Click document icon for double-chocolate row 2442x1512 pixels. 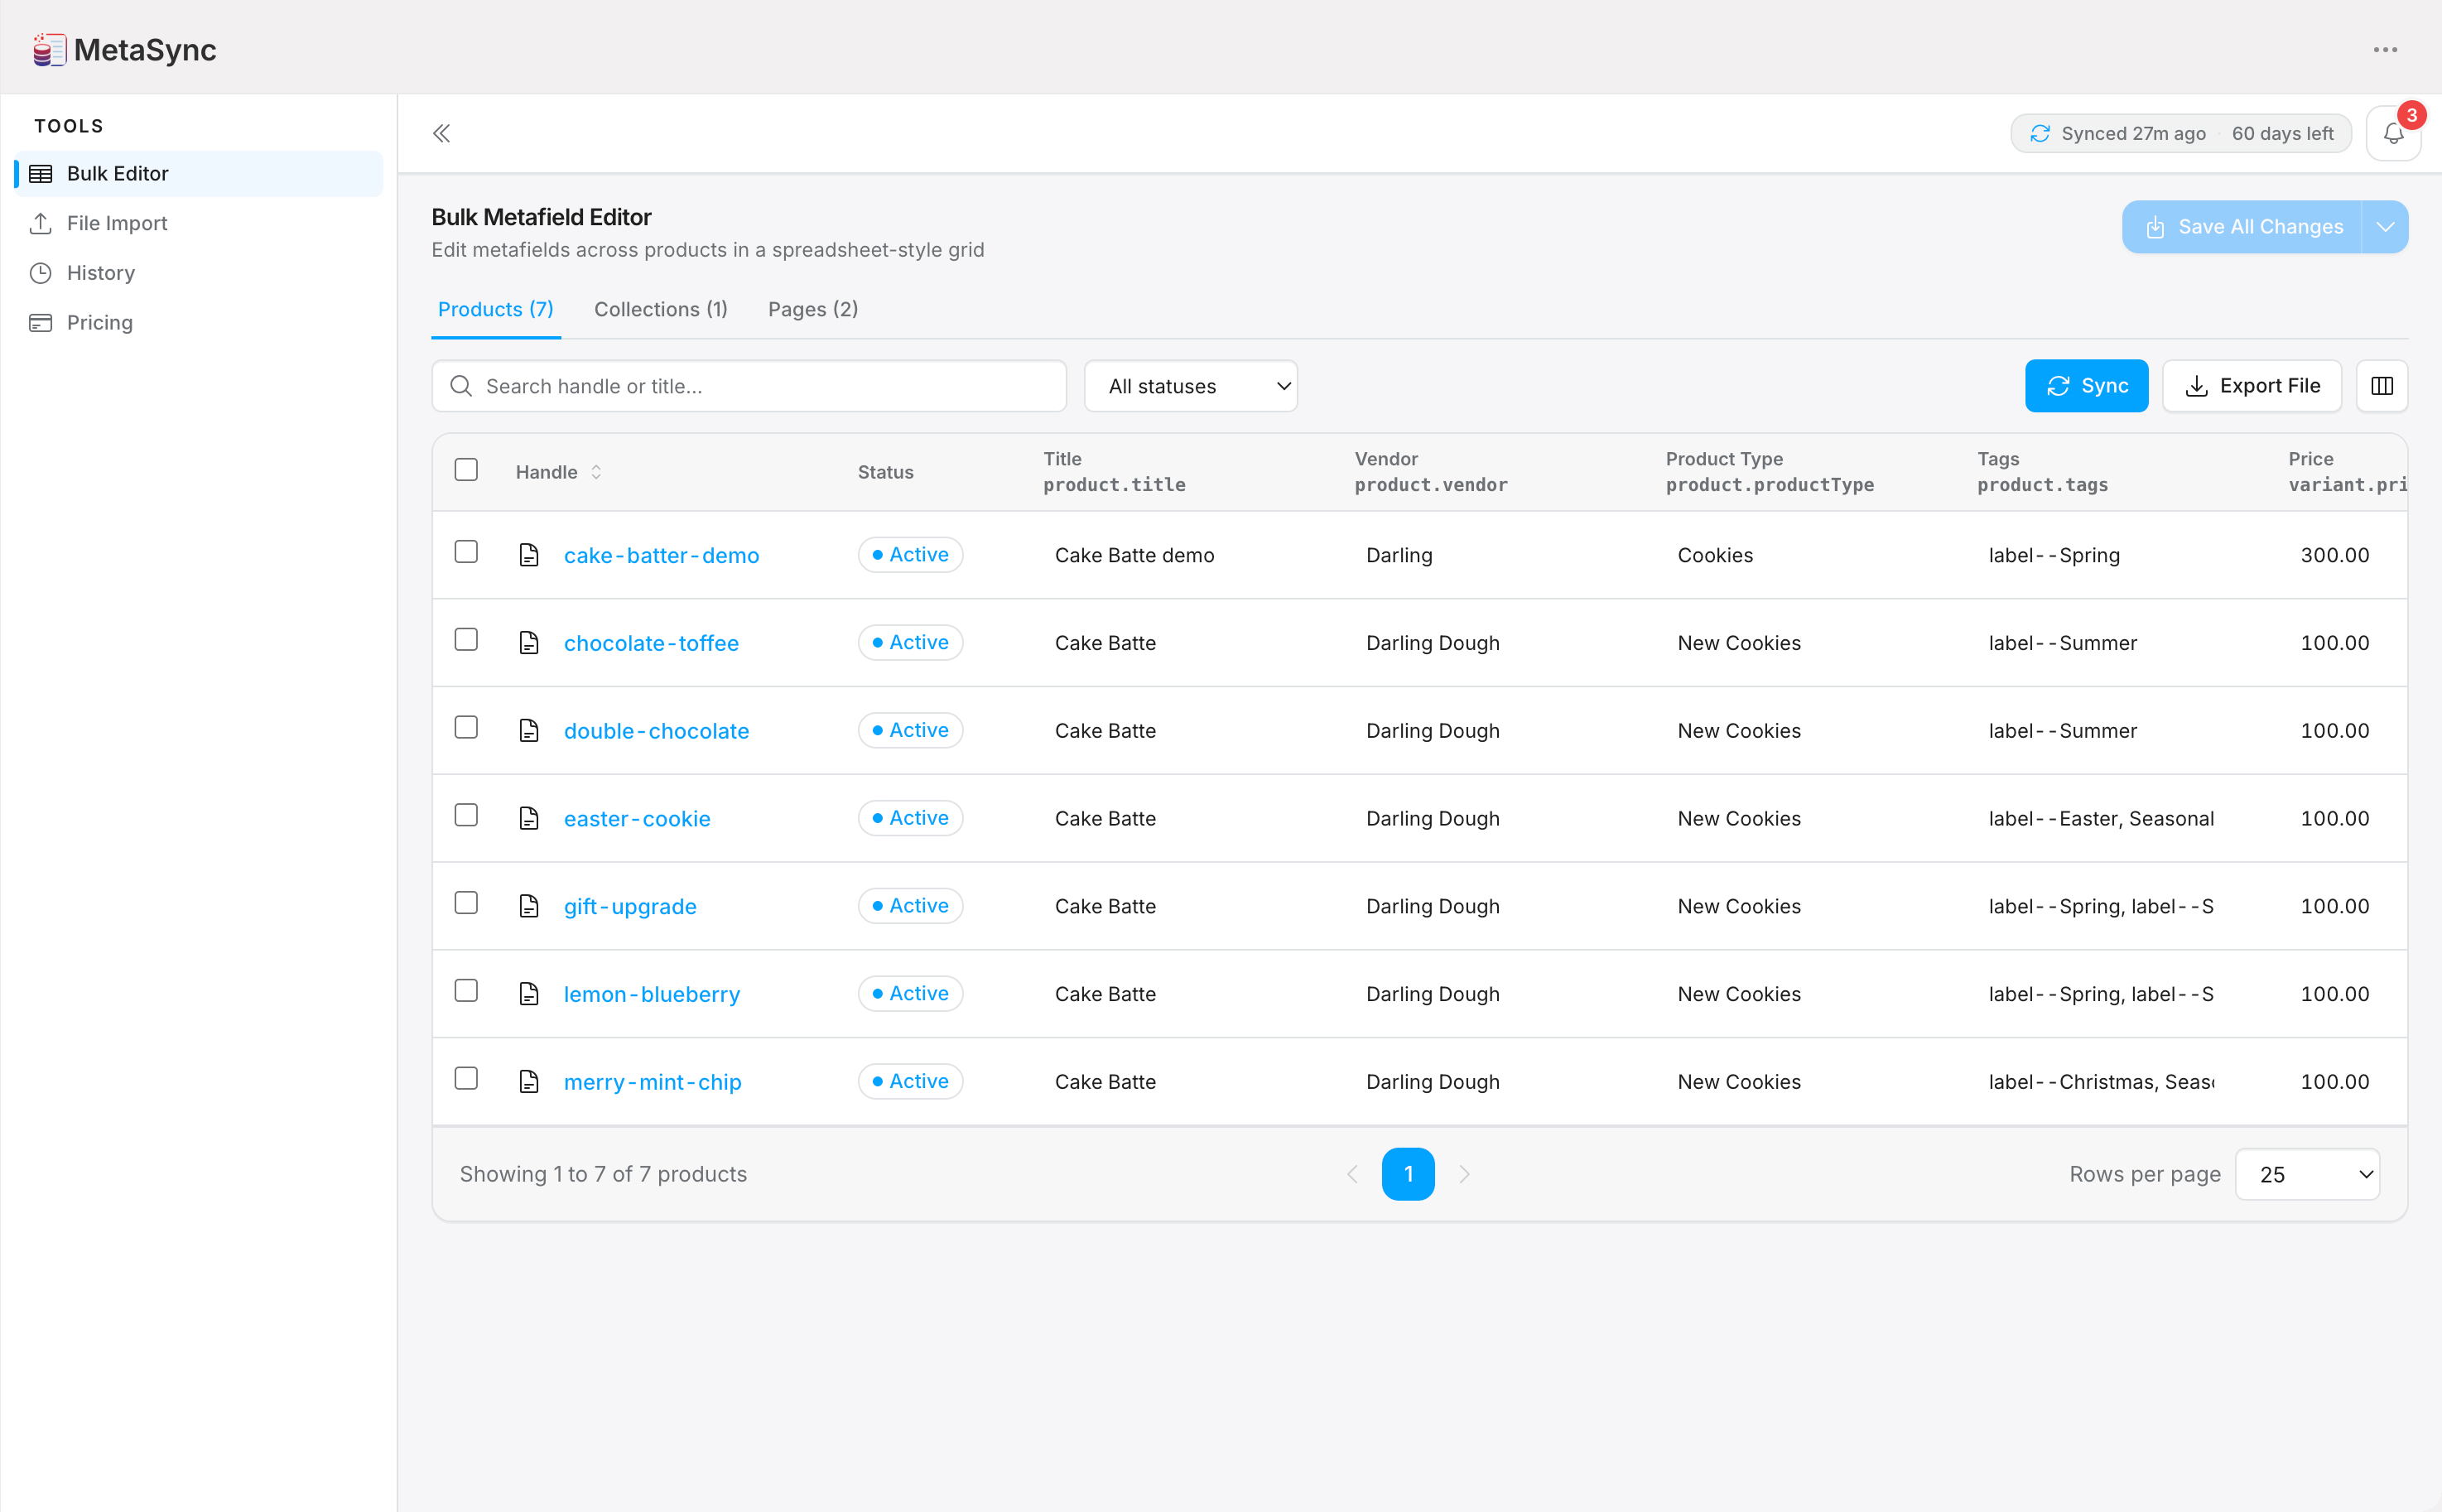click(529, 731)
